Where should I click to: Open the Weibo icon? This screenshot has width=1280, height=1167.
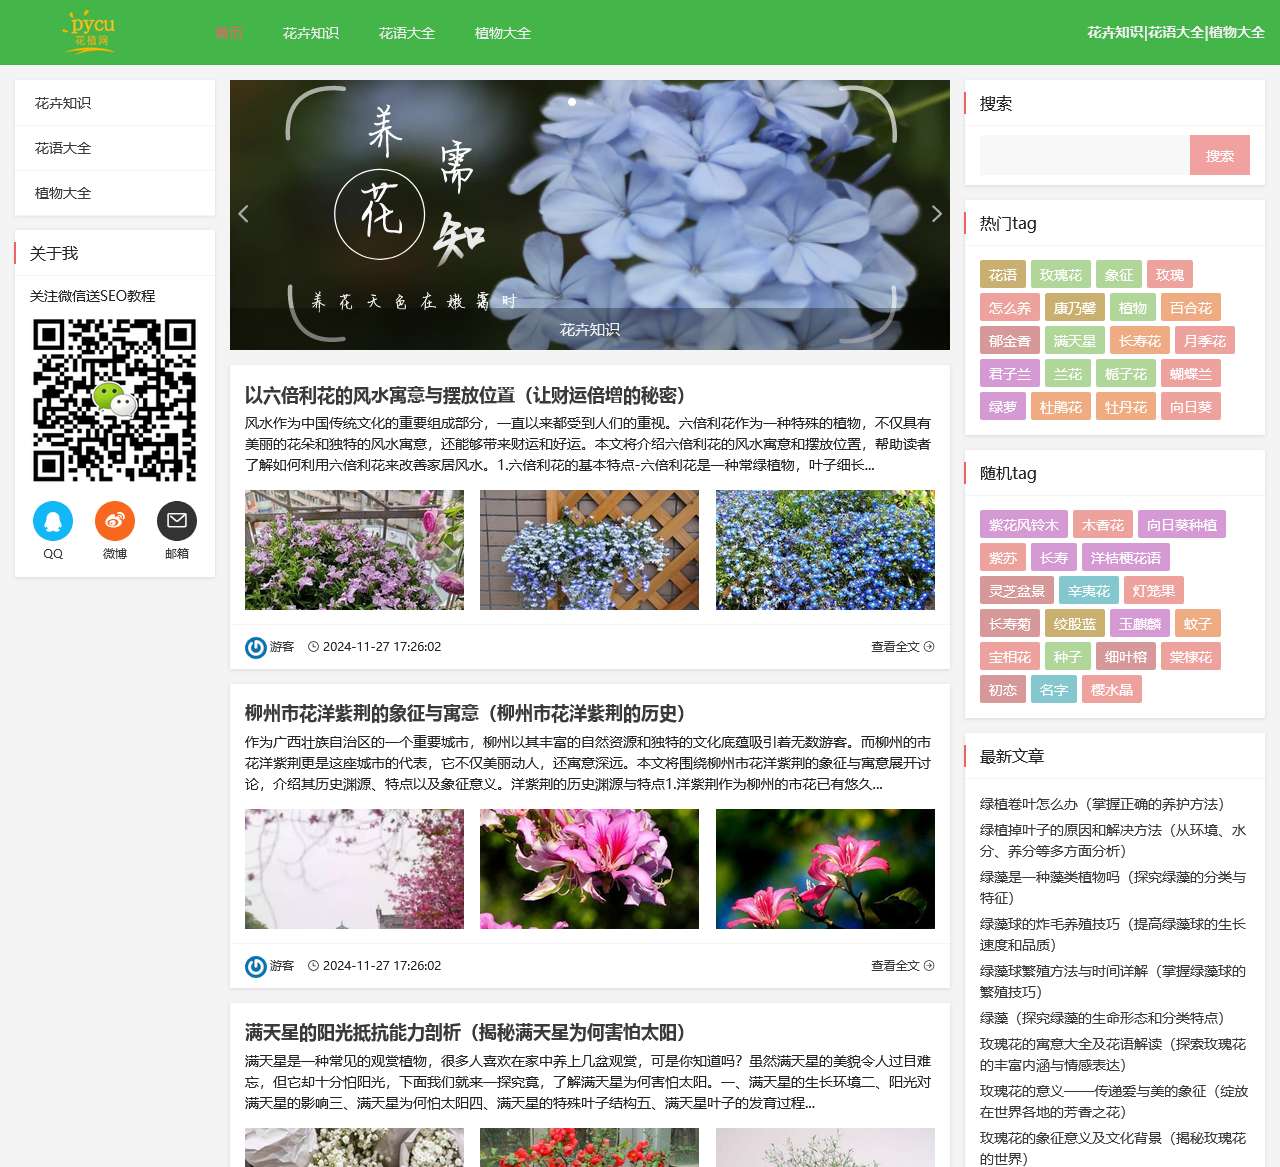click(x=115, y=521)
